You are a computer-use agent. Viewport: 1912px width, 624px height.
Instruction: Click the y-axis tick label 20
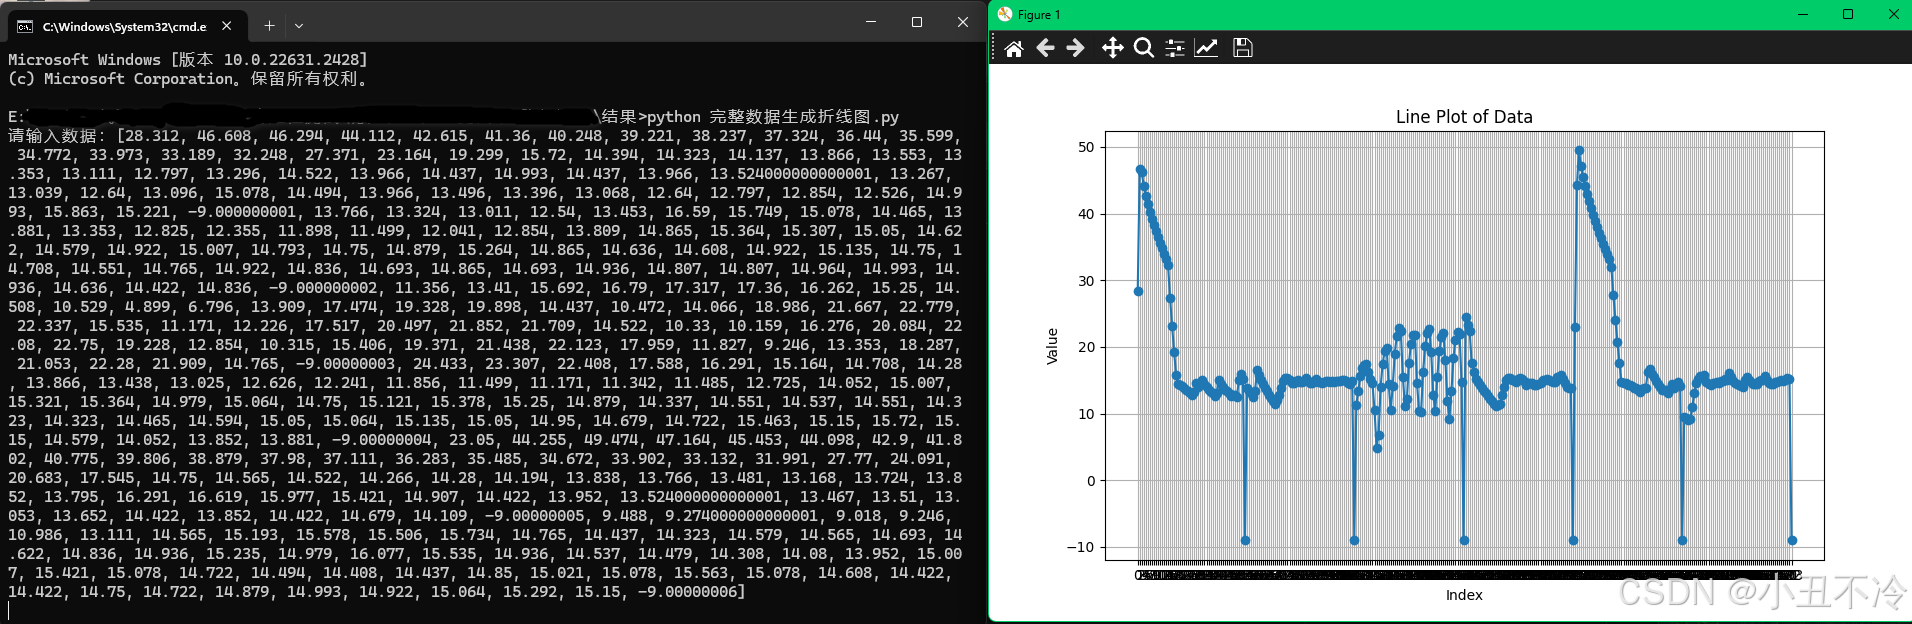[1086, 347]
